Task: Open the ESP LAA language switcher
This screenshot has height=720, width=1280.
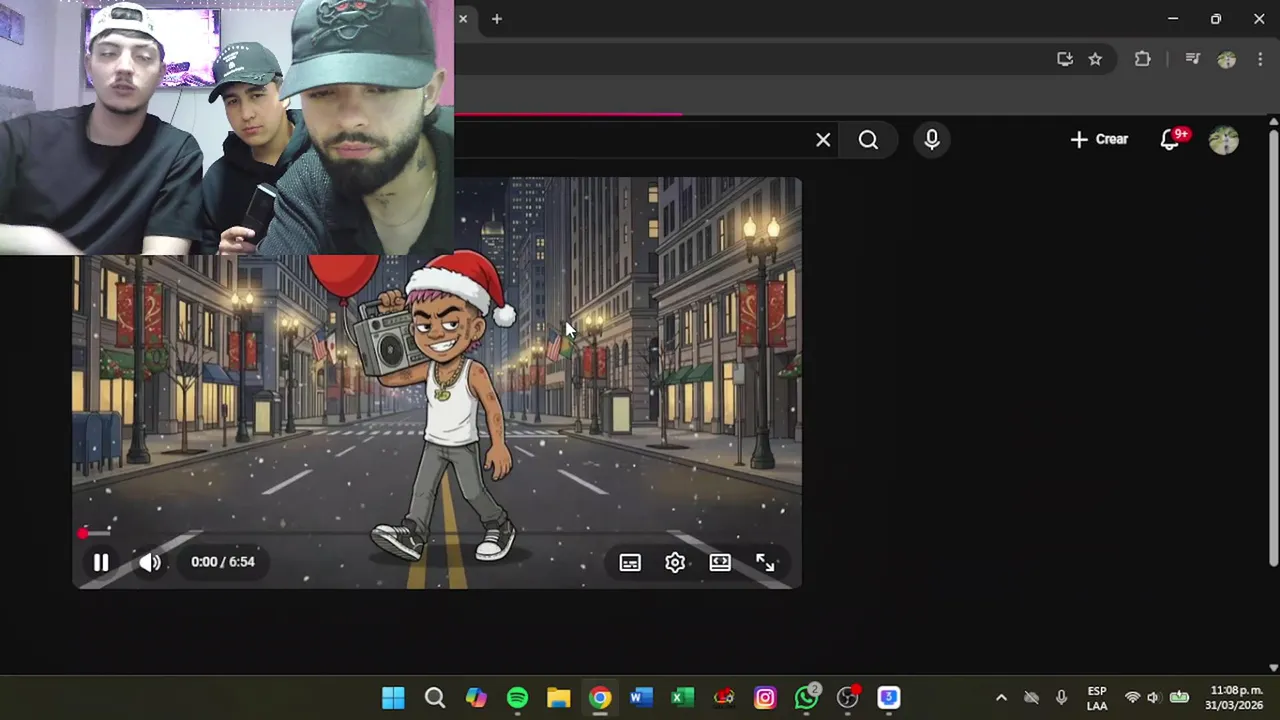Action: 1097,698
